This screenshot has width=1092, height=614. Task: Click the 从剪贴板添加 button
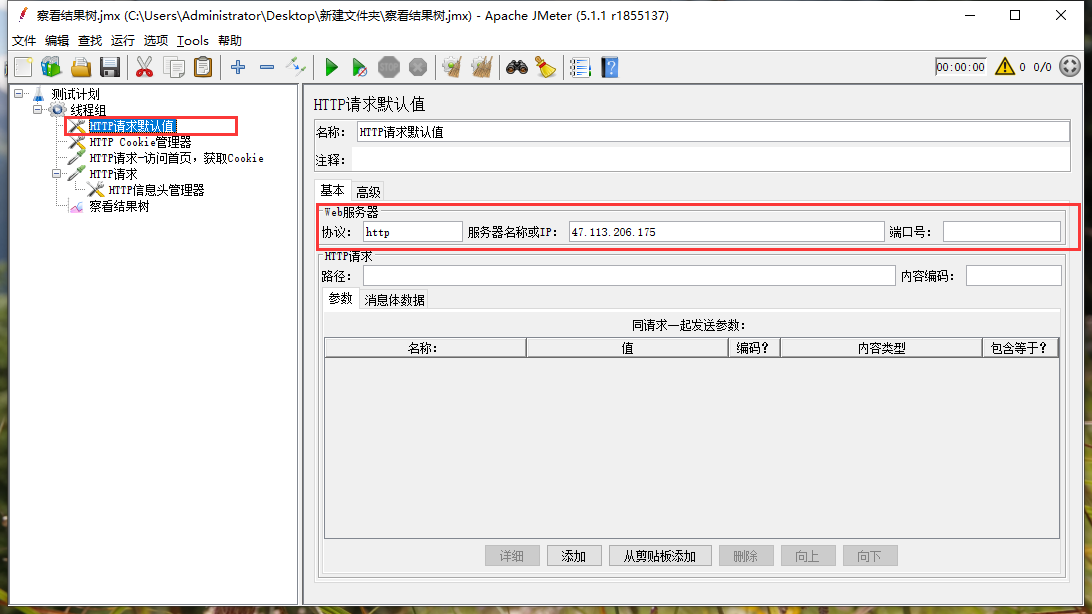(660, 556)
